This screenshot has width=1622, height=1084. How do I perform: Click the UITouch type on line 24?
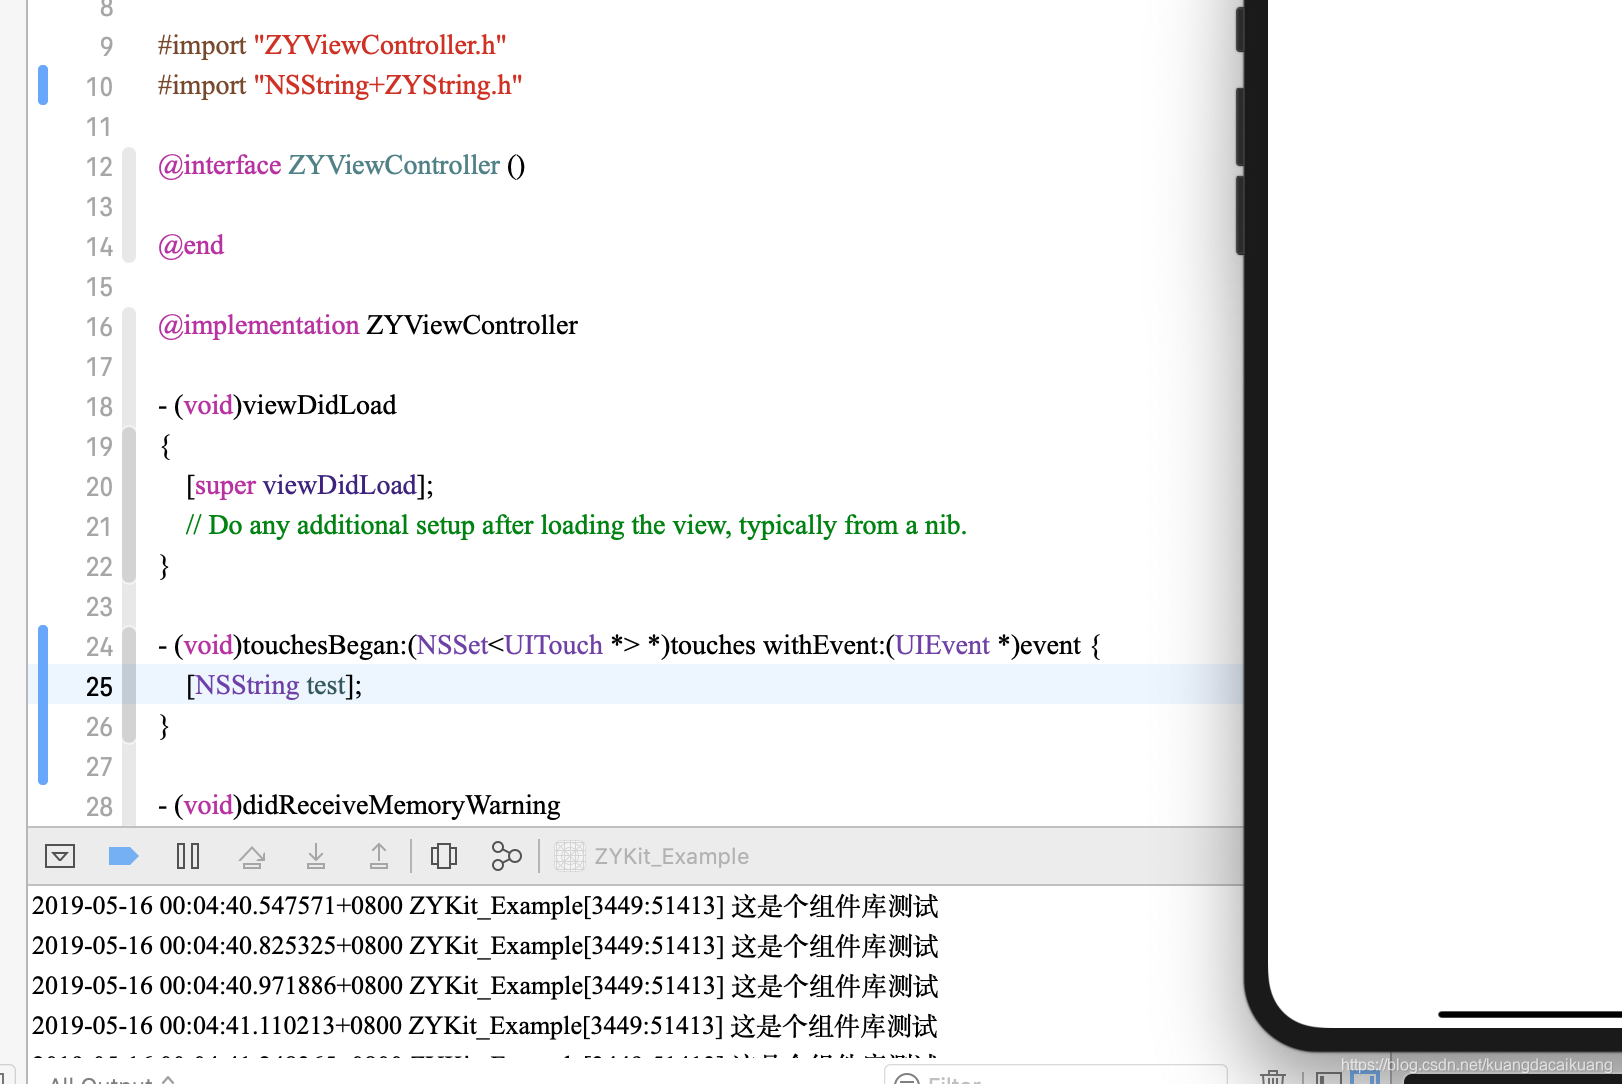554,646
